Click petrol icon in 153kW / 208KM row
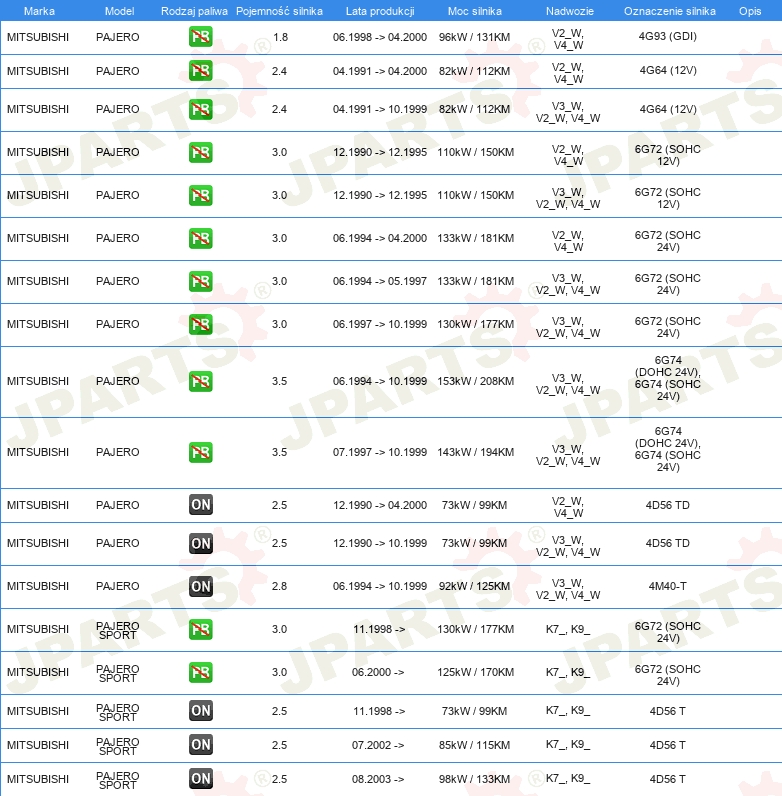Screen dimensions: 782x796 (201, 381)
